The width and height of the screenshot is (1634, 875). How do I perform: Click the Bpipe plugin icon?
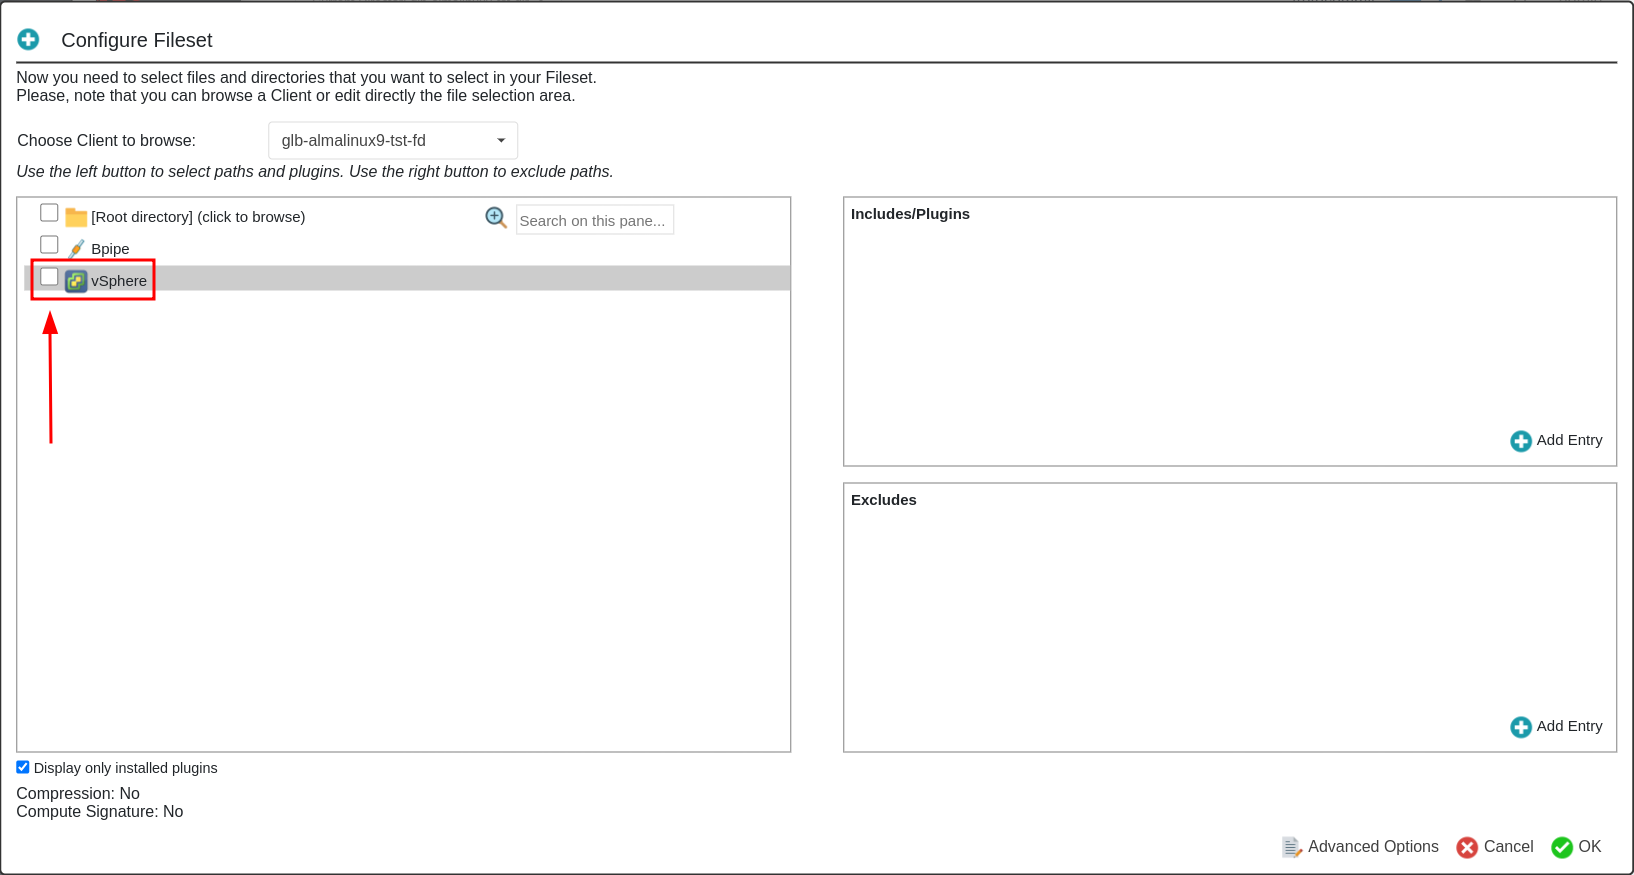pos(76,249)
